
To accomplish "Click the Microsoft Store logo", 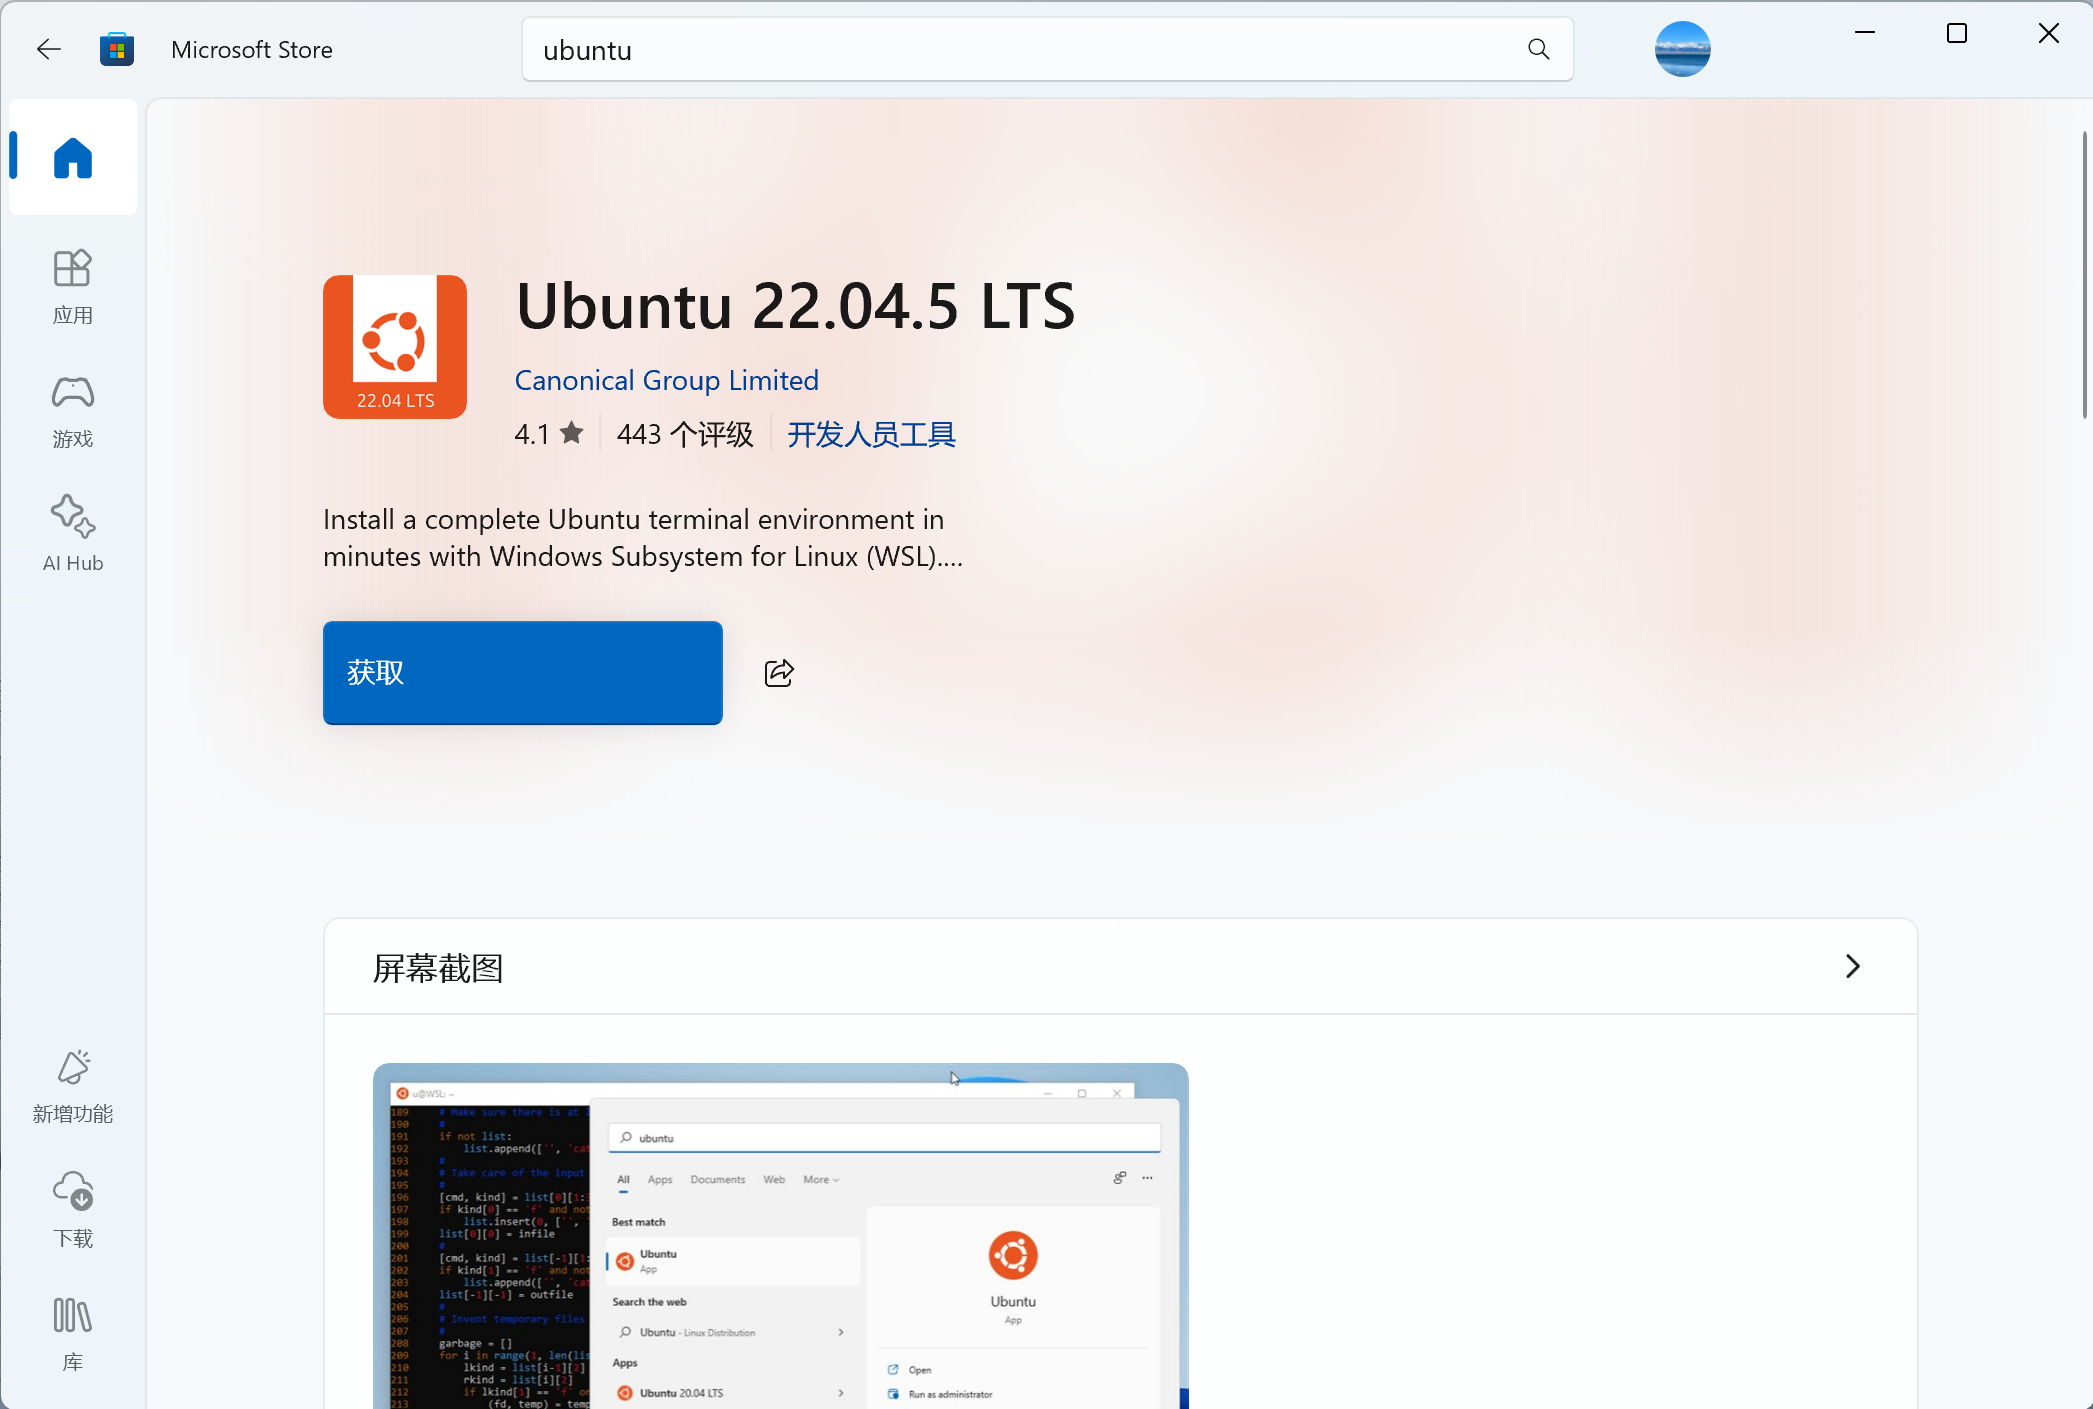I will pos(117,48).
